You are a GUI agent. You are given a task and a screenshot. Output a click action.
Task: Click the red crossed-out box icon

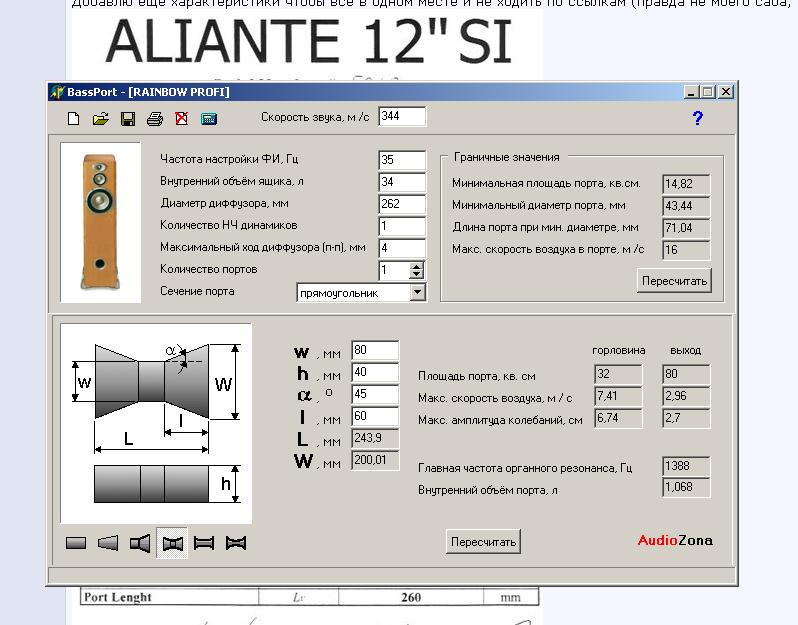(x=181, y=119)
